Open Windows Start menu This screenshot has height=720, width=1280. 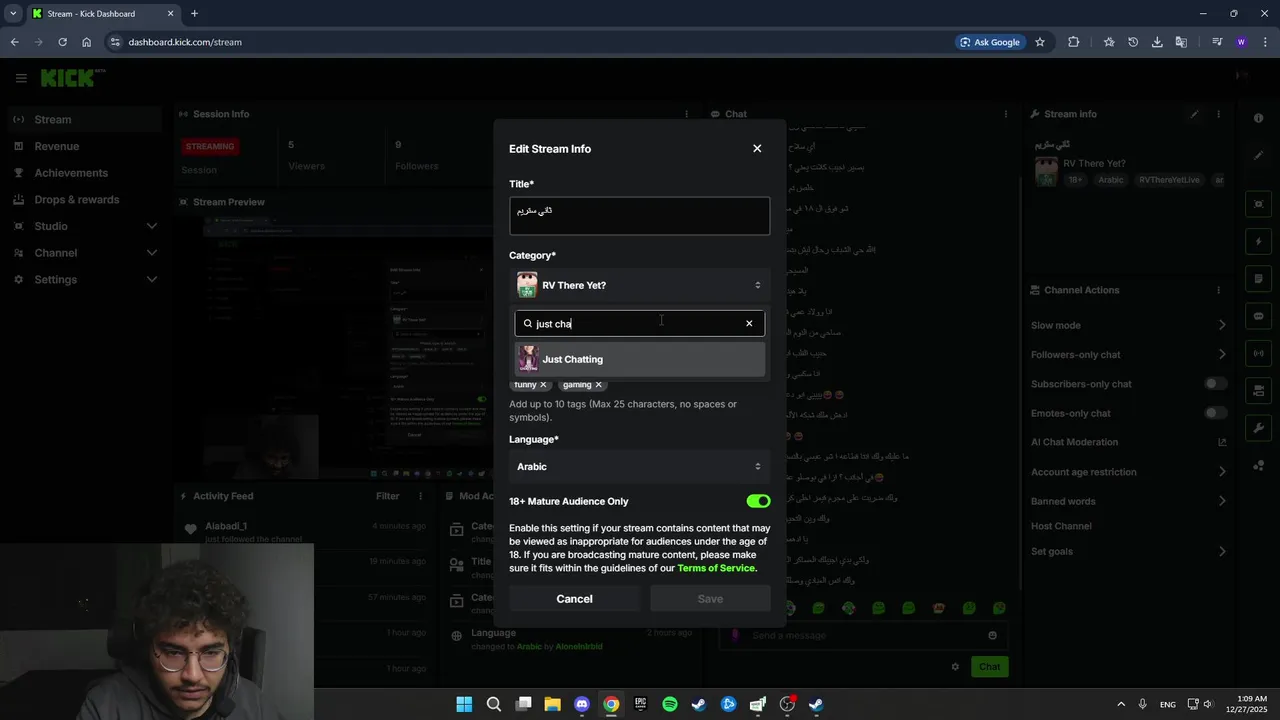click(x=464, y=704)
